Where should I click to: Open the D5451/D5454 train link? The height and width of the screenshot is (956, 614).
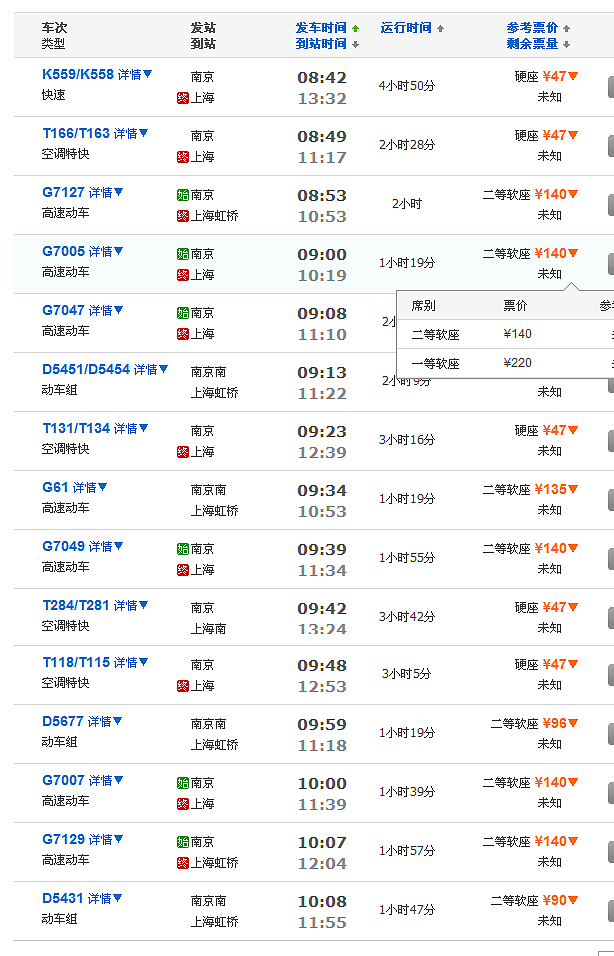(x=86, y=369)
